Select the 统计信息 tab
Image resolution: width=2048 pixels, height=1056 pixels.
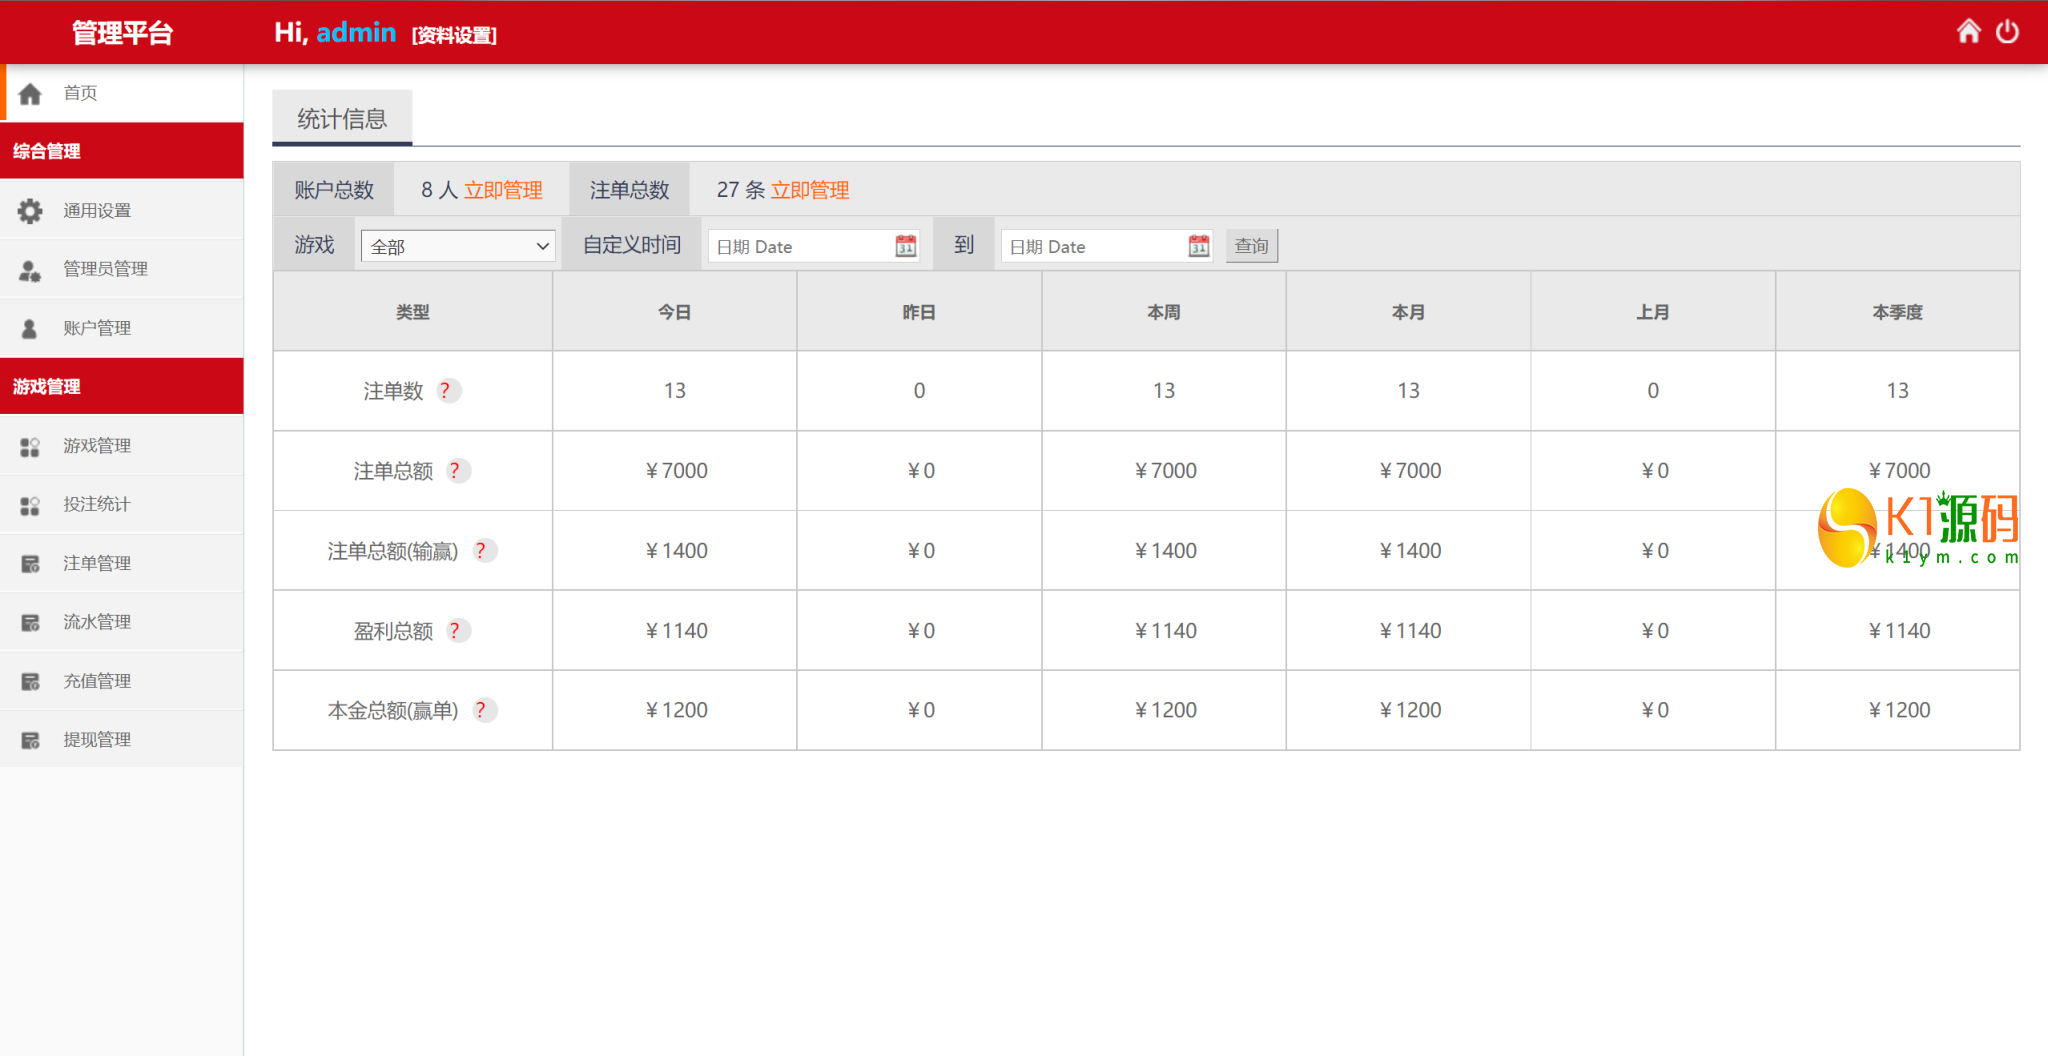(342, 119)
